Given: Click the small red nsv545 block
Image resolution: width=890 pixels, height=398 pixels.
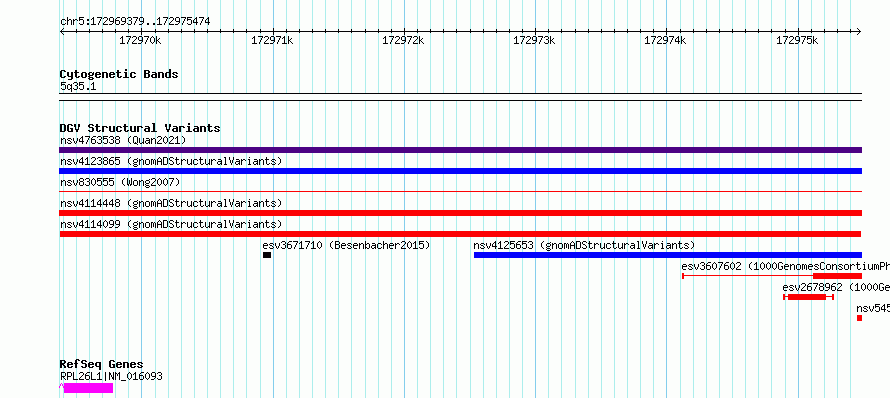Looking at the screenshot, I should pyautogui.click(x=859, y=318).
